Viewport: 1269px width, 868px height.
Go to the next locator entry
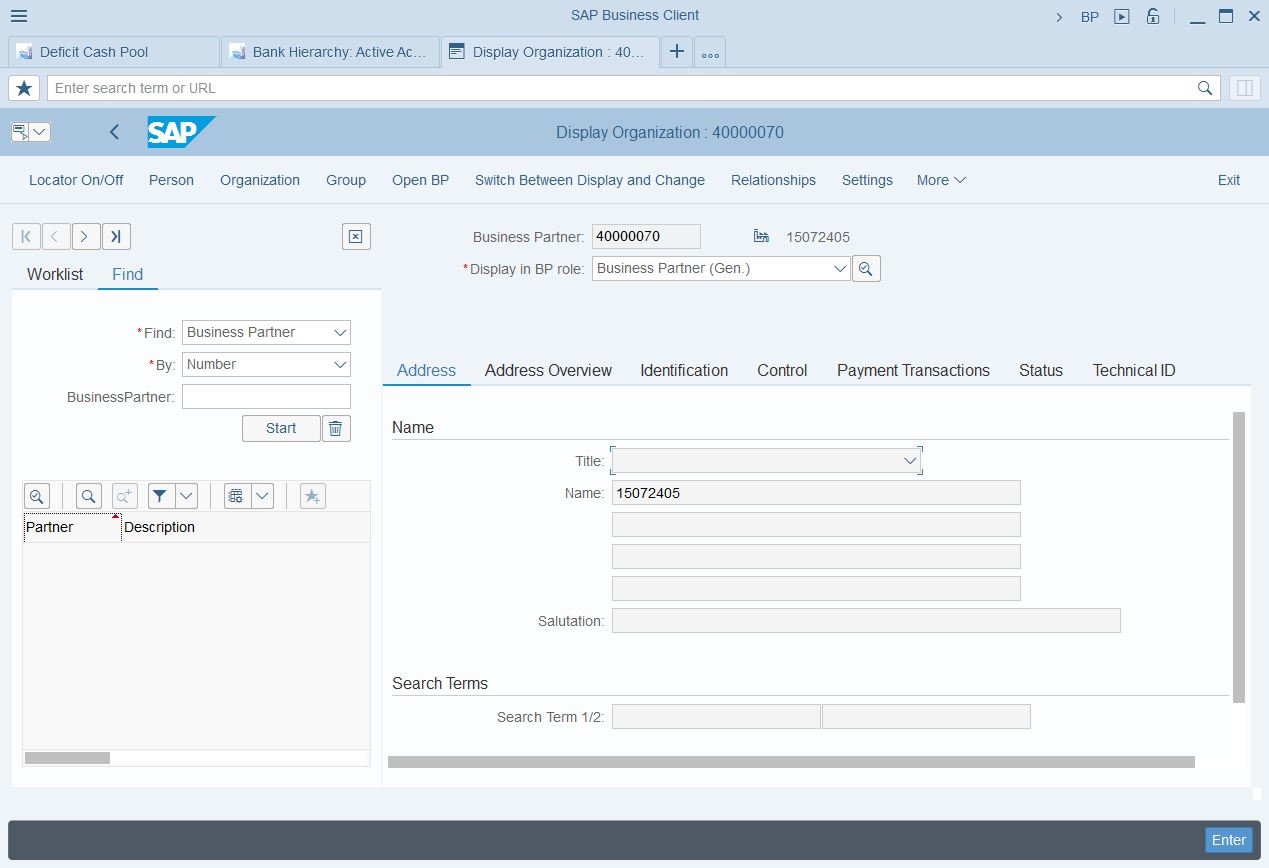pyautogui.click(x=86, y=237)
